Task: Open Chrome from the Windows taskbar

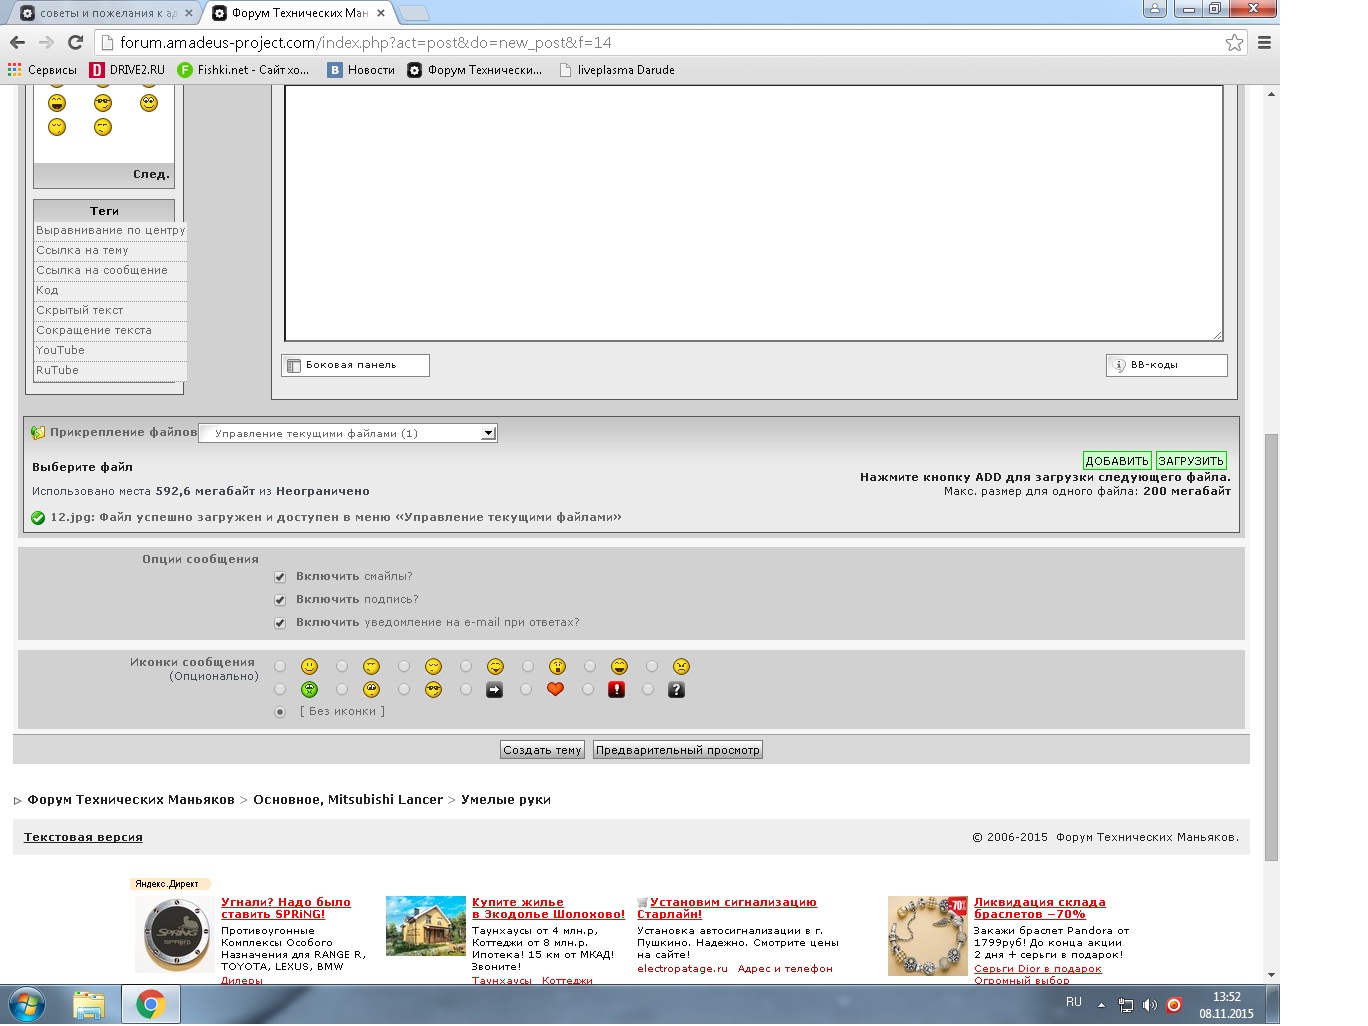Action: coord(150,1004)
